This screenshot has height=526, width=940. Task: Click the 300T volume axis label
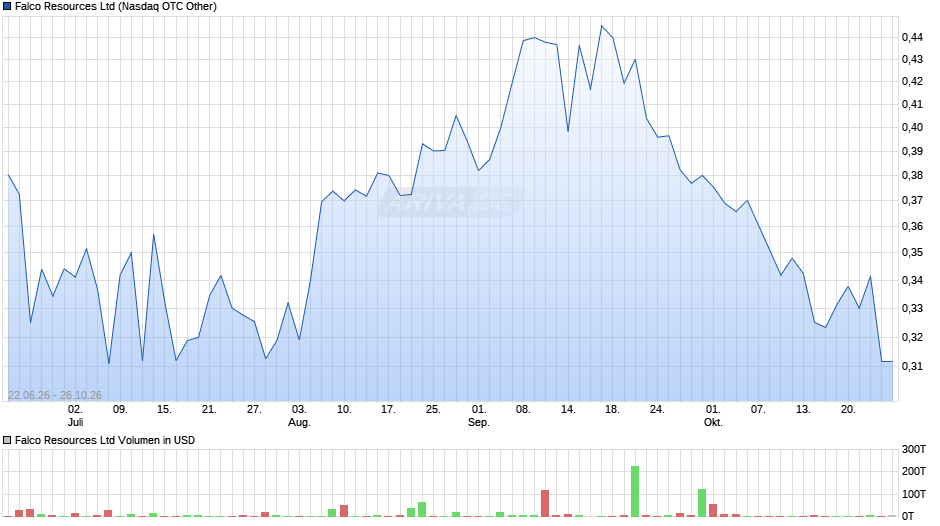click(914, 449)
